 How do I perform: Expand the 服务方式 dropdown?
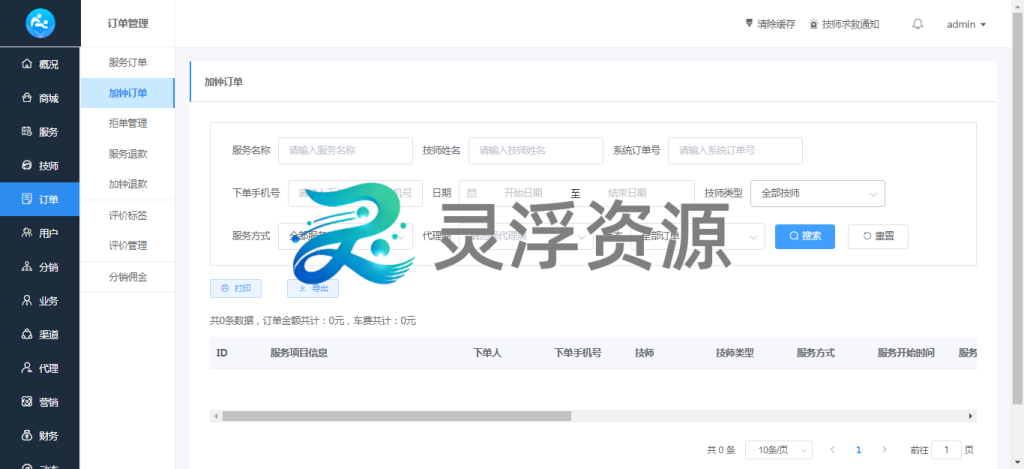tap(345, 236)
